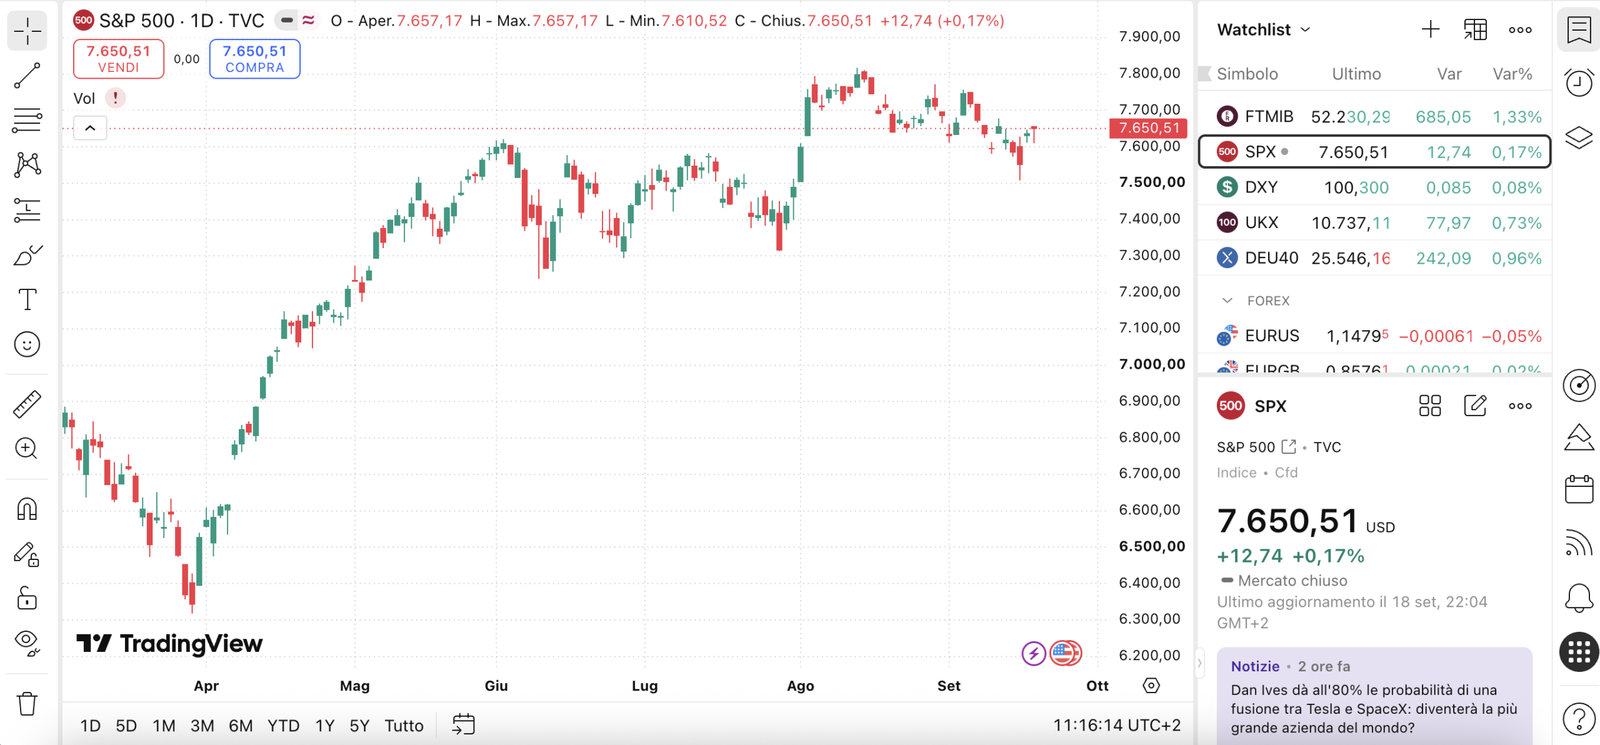The width and height of the screenshot is (1600, 745).
Task: Add a symbol to the watchlist
Action: pos(1431,30)
